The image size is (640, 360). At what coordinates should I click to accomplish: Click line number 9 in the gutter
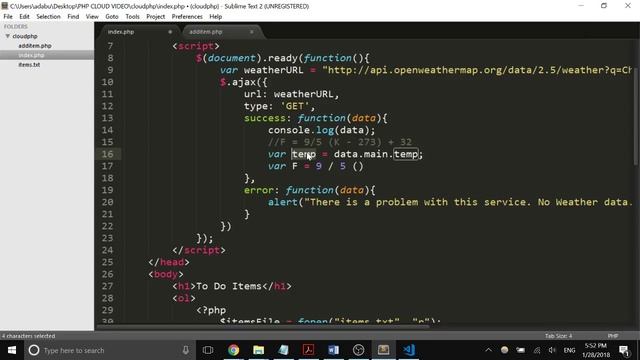click(110, 70)
